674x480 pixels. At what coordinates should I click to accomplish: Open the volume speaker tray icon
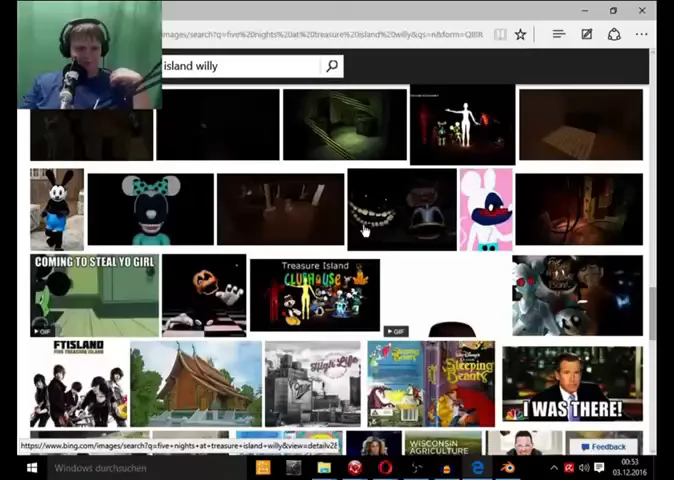[584, 468]
